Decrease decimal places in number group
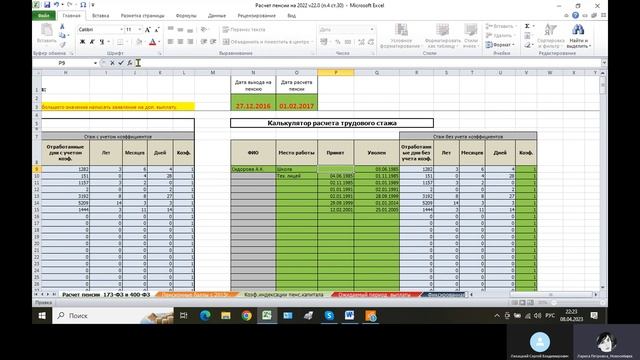This screenshot has height=360, width=640. click(371, 42)
